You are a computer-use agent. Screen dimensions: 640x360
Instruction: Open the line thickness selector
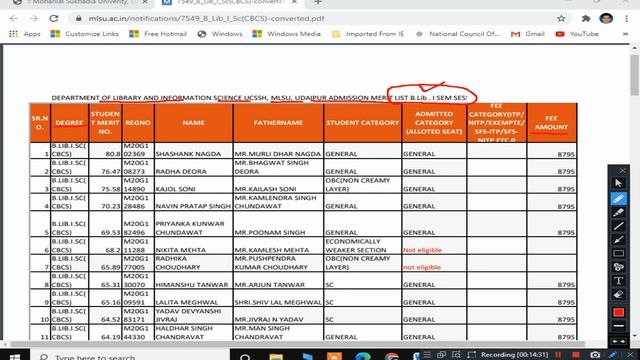pos(618,326)
